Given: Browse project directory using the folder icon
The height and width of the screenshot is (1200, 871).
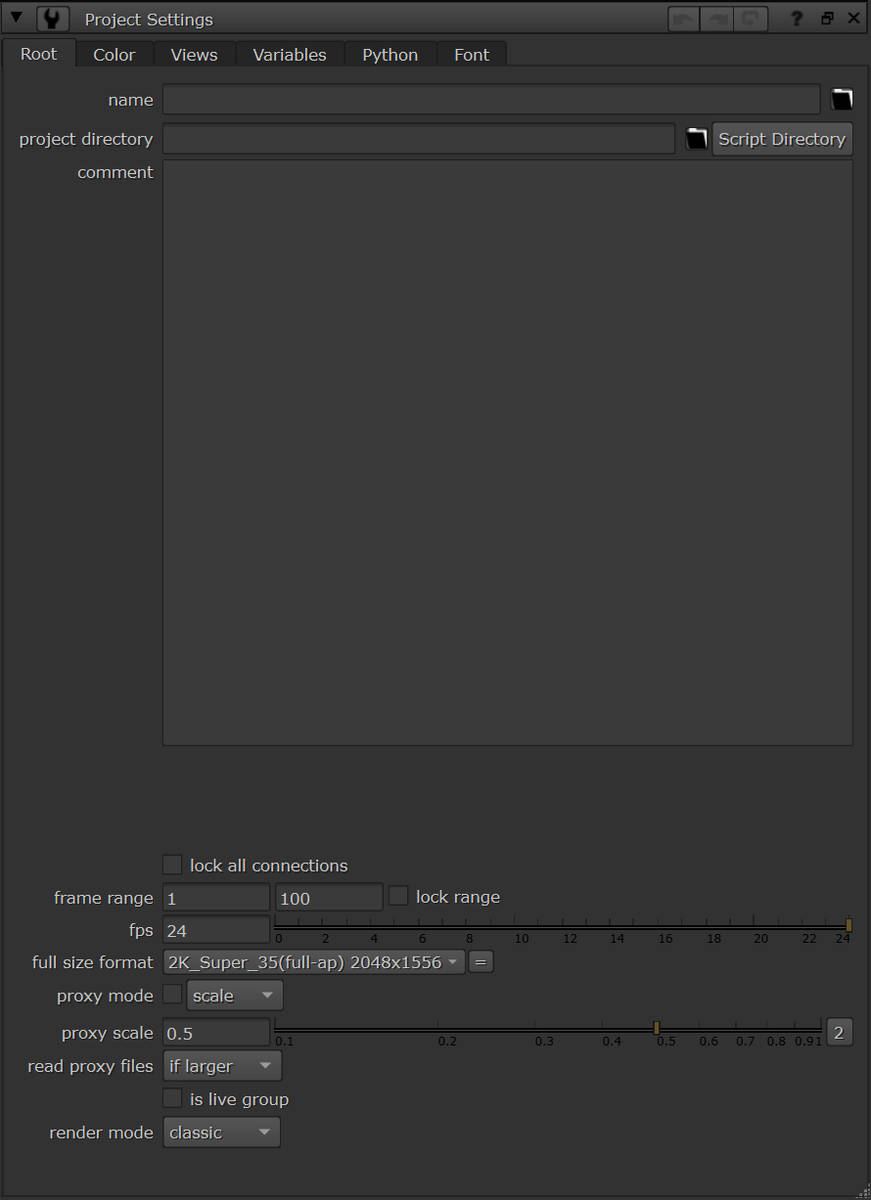Looking at the screenshot, I should pos(696,138).
